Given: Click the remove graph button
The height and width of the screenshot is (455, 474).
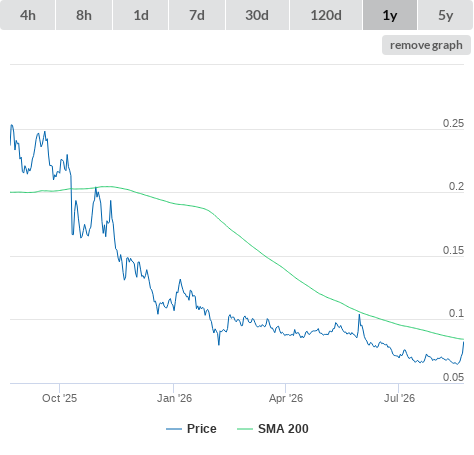Looking at the screenshot, I should click(426, 45).
